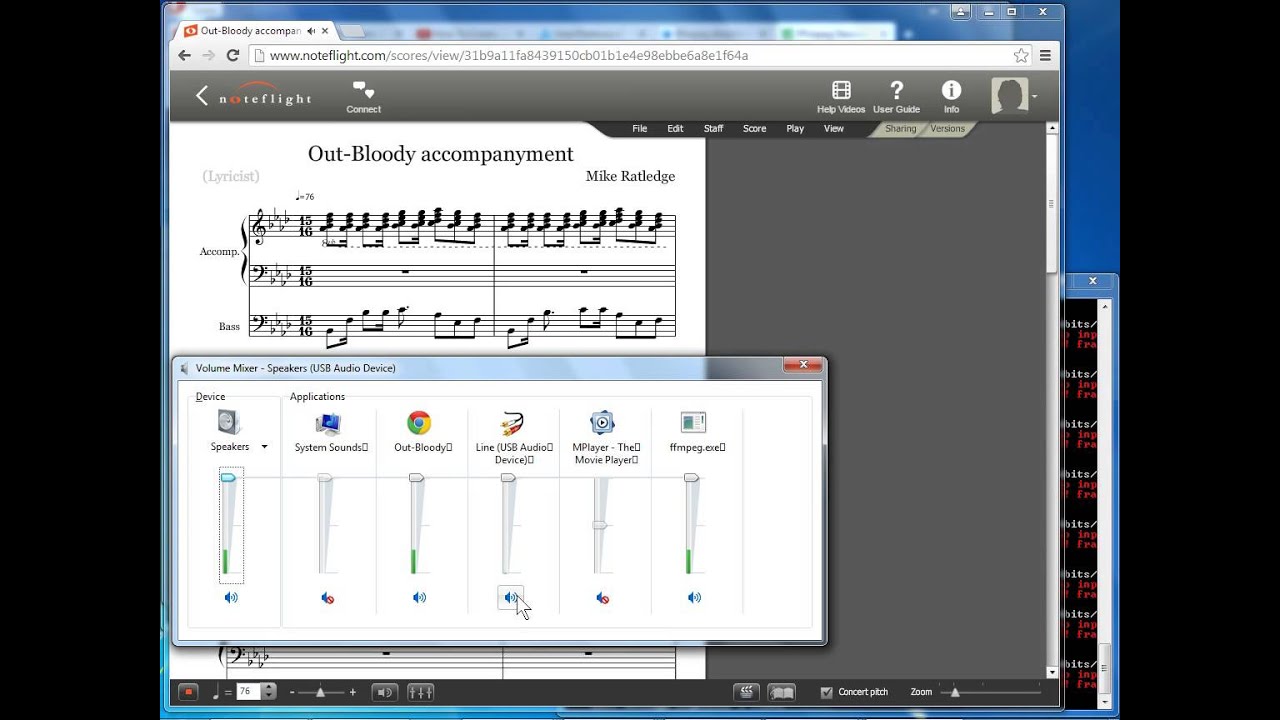Open the View menu
The image size is (1280, 720).
click(833, 129)
